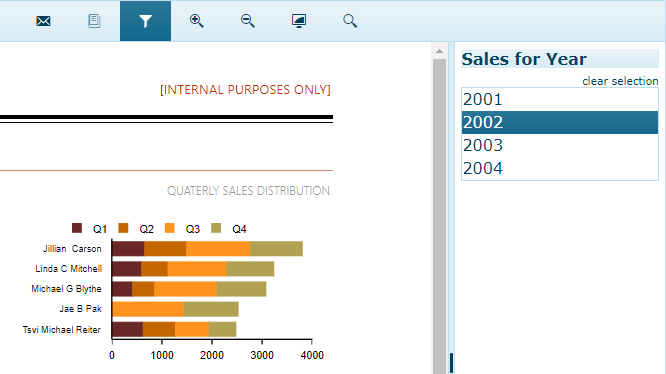Click the Q2 legend color swatch
Image resolution: width=666 pixels, height=374 pixels.
[123, 228]
